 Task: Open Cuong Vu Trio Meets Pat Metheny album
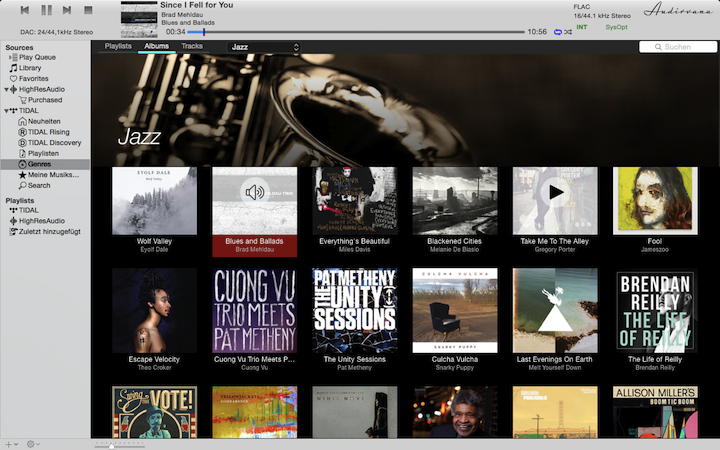(255, 310)
